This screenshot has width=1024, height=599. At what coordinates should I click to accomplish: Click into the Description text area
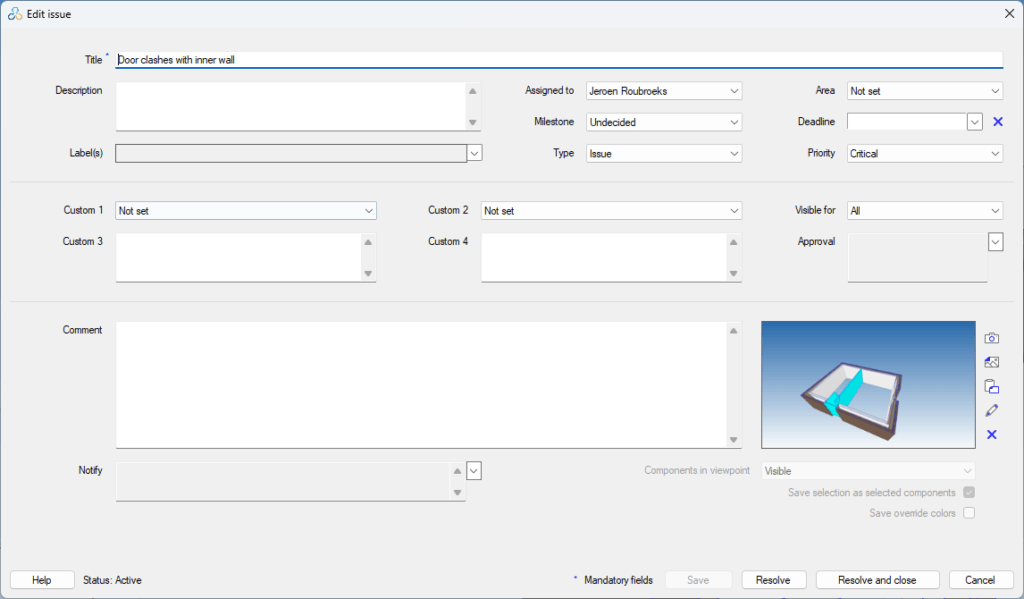(x=290, y=106)
